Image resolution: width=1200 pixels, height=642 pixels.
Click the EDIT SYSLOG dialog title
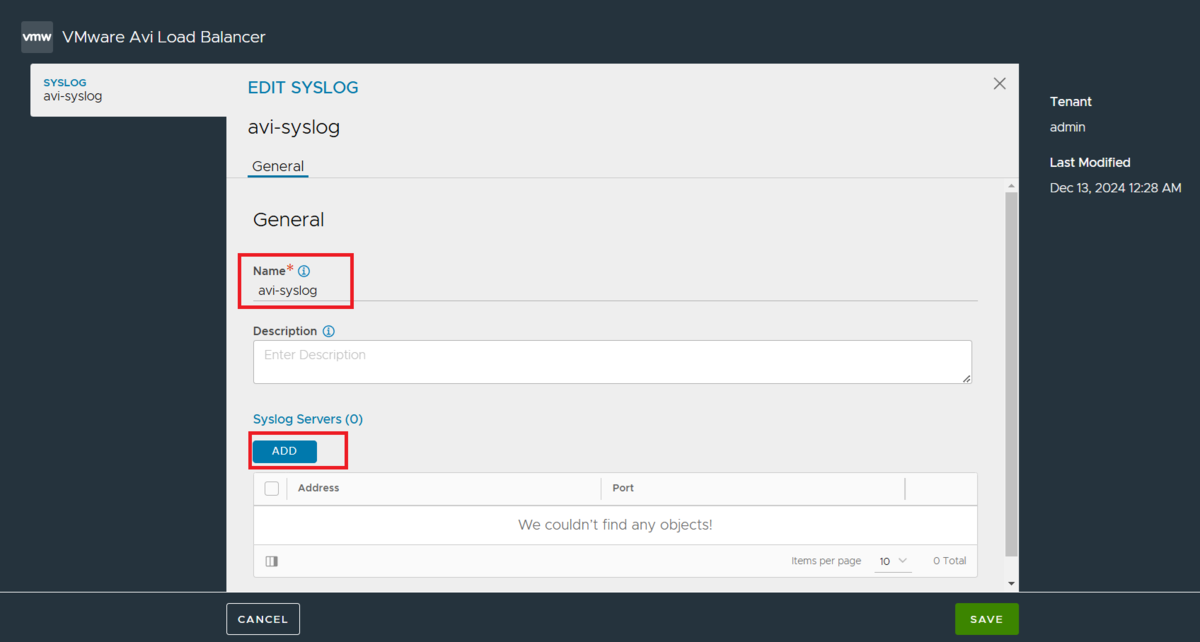click(x=303, y=88)
